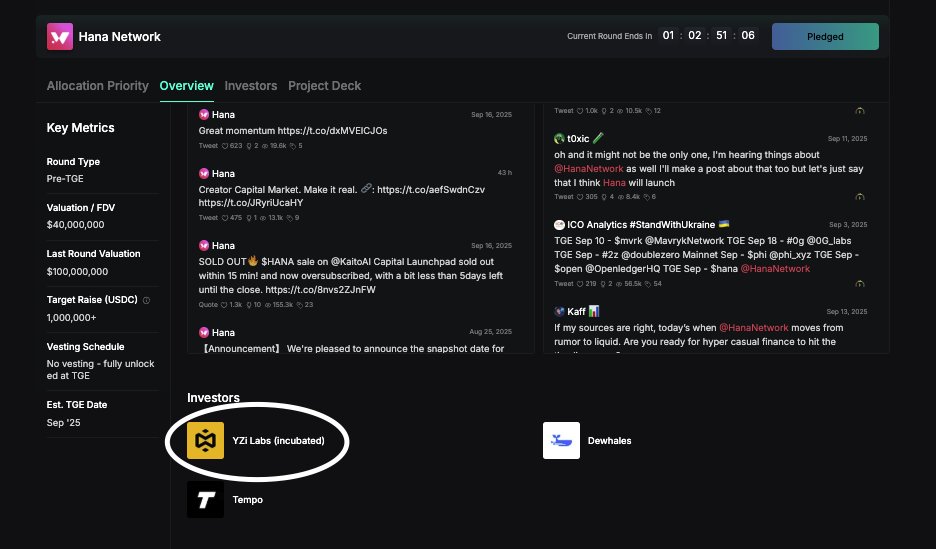Click the t0xic username

click(x=578, y=138)
